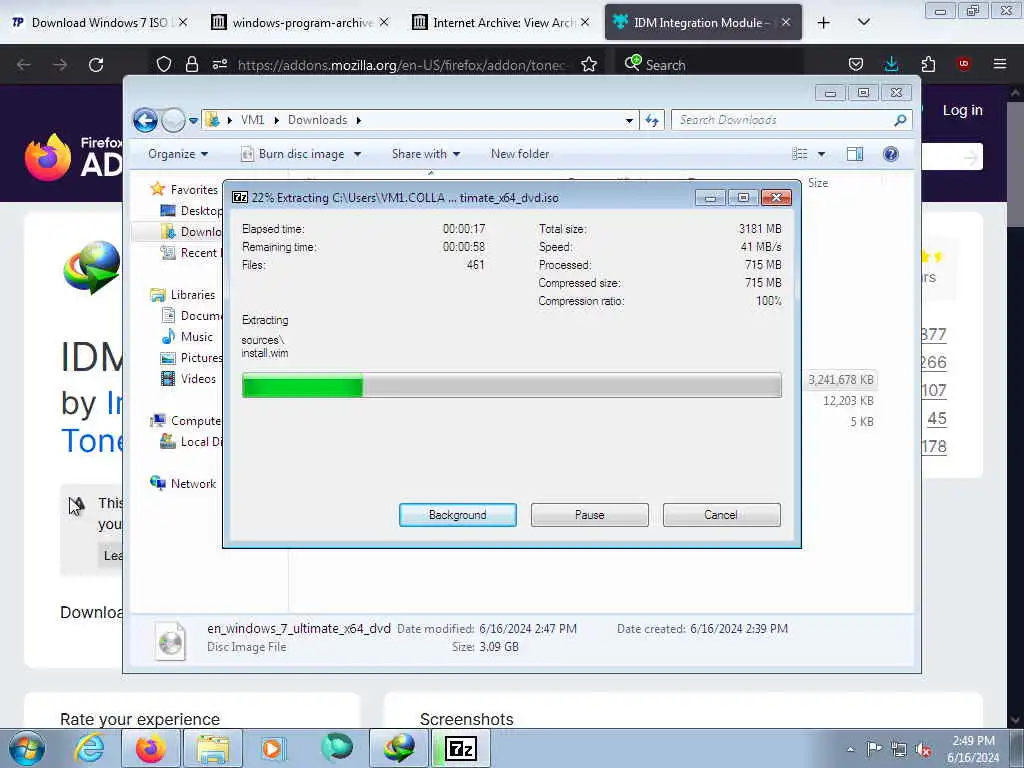Open Firefox application menu
Image resolution: width=1024 pixels, height=768 pixels.
point(1000,64)
